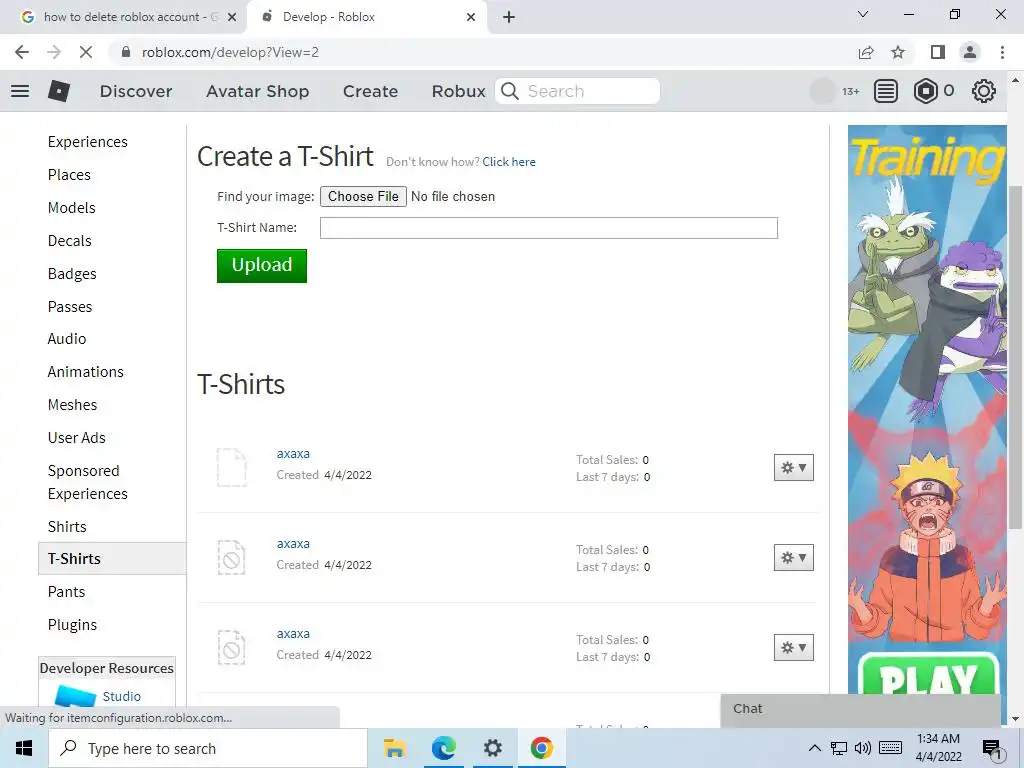Select Meshes in the sidebar

pyautogui.click(x=72, y=405)
